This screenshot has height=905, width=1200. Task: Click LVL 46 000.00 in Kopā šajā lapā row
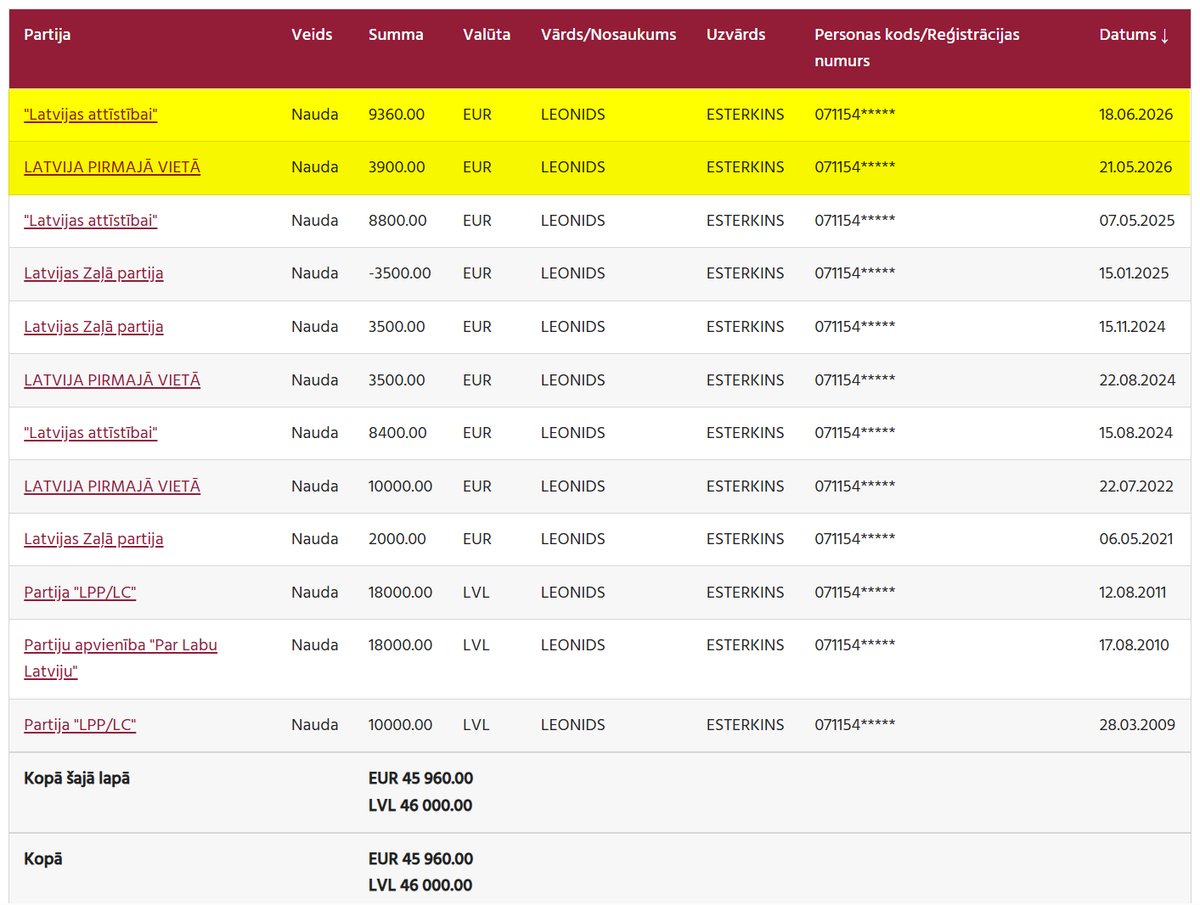point(420,805)
